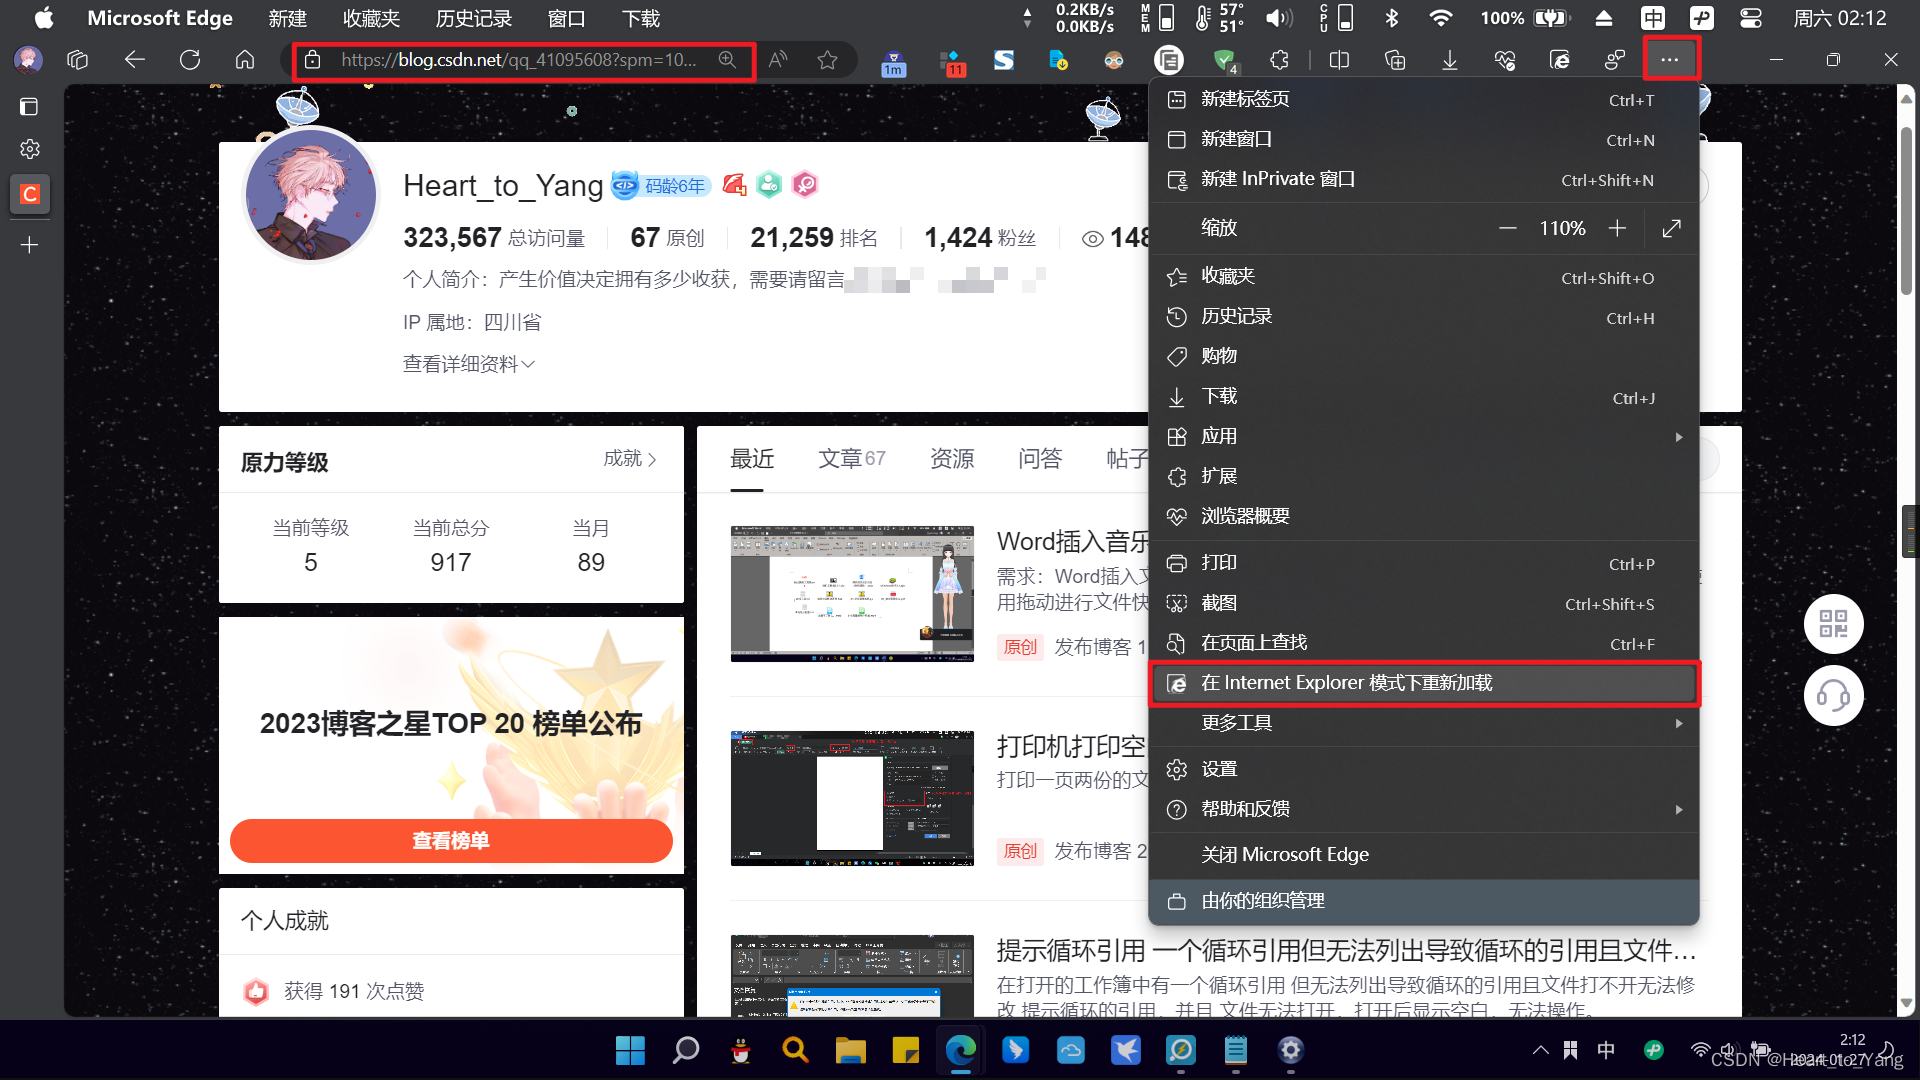This screenshot has height=1080, width=1920.
Task: Select 截图 menu entry
Action: [x=1424, y=603]
